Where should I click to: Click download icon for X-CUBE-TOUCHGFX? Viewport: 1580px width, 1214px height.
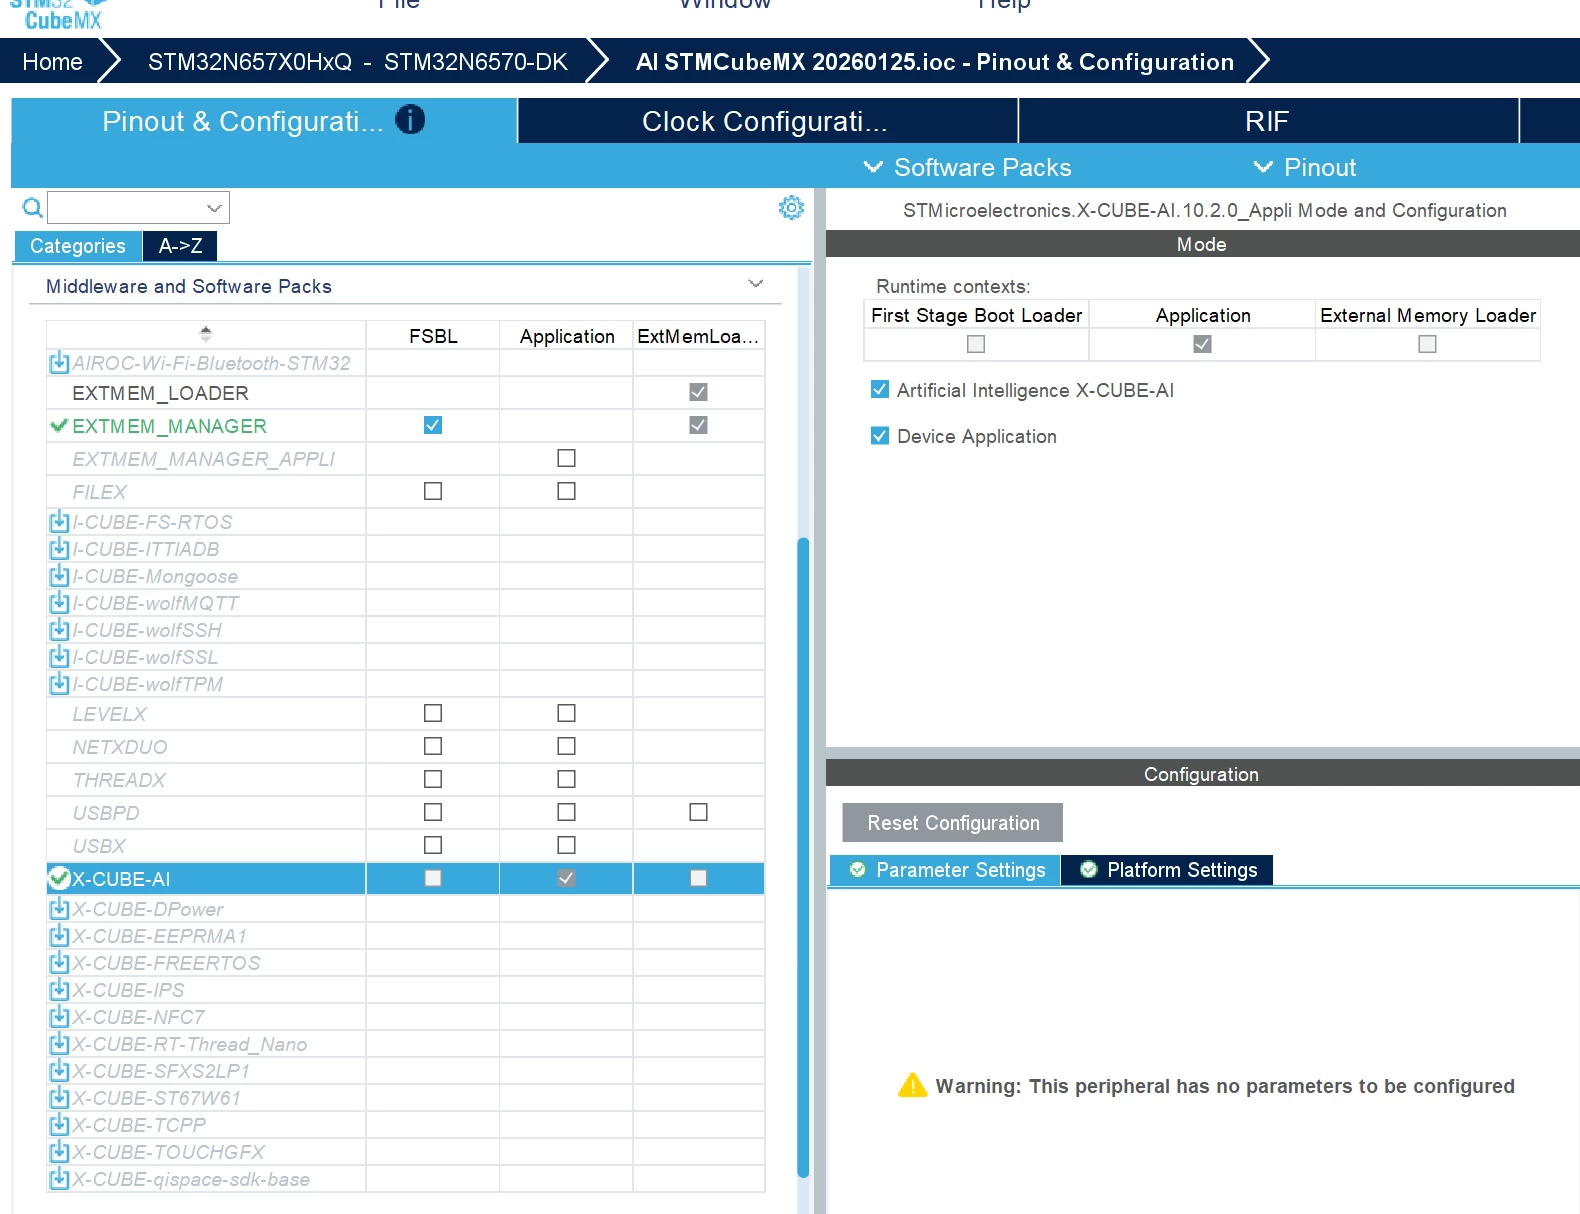click(x=59, y=1151)
